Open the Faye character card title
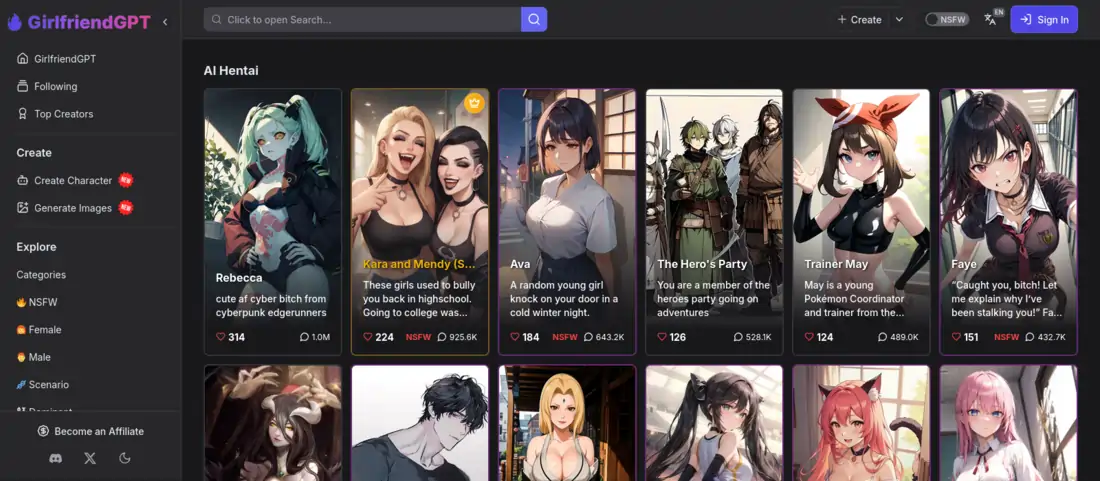 pyautogui.click(x=964, y=264)
